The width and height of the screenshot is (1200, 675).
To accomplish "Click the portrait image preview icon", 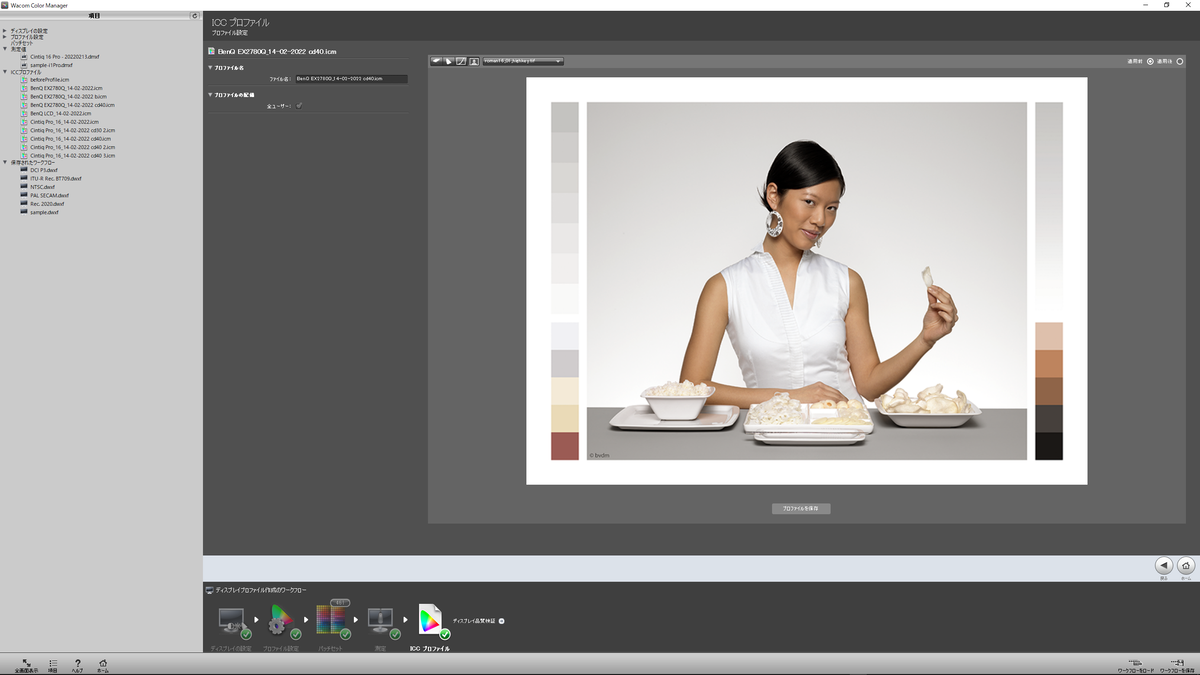I will 474,61.
